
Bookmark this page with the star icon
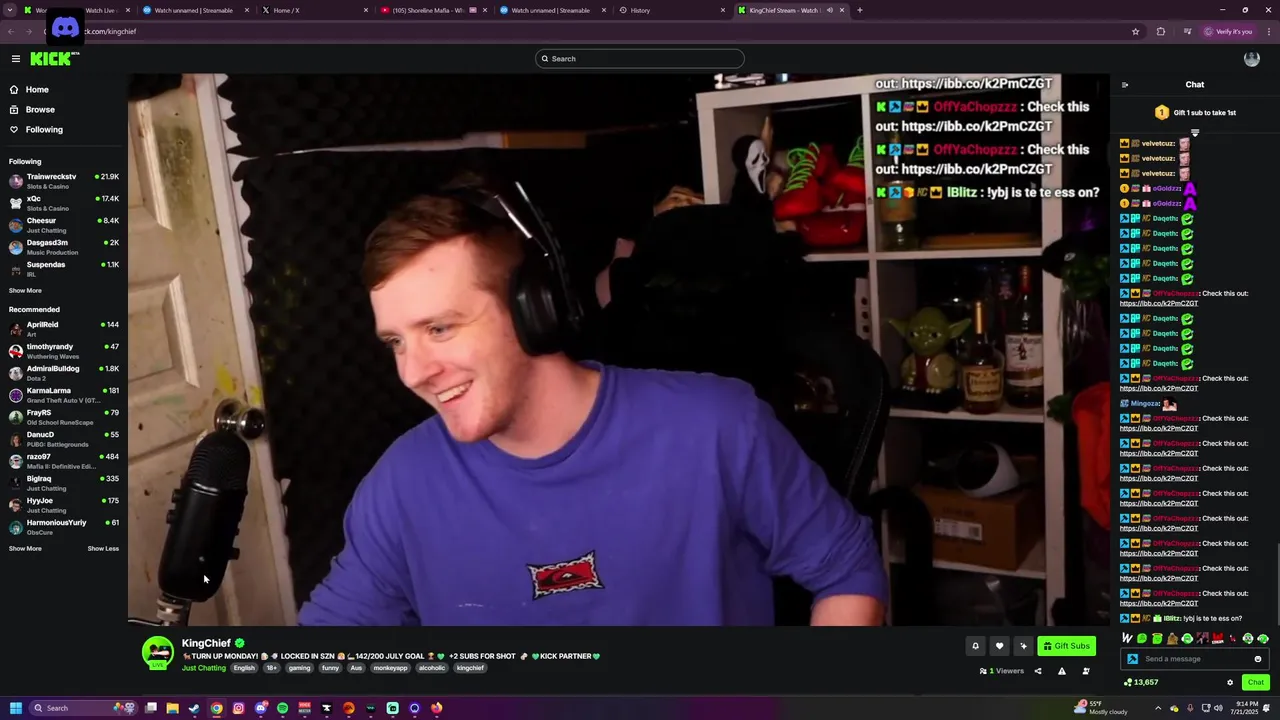point(1135,31)
